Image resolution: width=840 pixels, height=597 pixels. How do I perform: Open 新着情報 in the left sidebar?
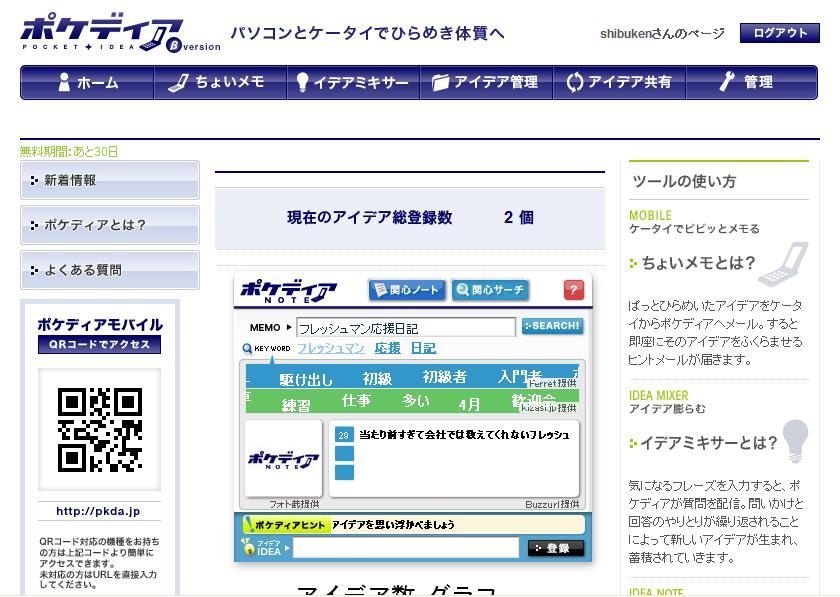pyautogui.click(x=110, y=180)
